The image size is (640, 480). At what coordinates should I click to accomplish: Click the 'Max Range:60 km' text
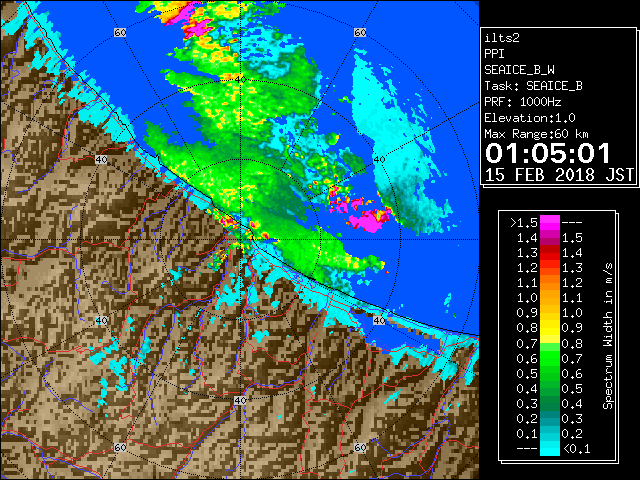coord(536,134)
